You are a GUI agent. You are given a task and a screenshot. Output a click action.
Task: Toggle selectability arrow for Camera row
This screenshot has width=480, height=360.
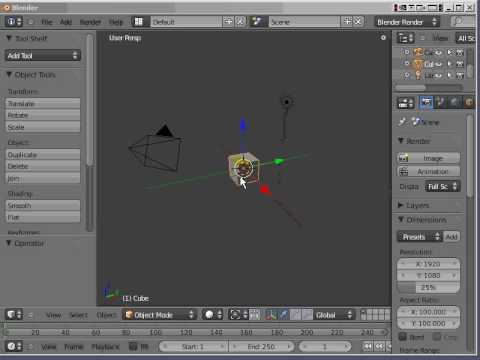pyautogui.click(x=450, y=53)
